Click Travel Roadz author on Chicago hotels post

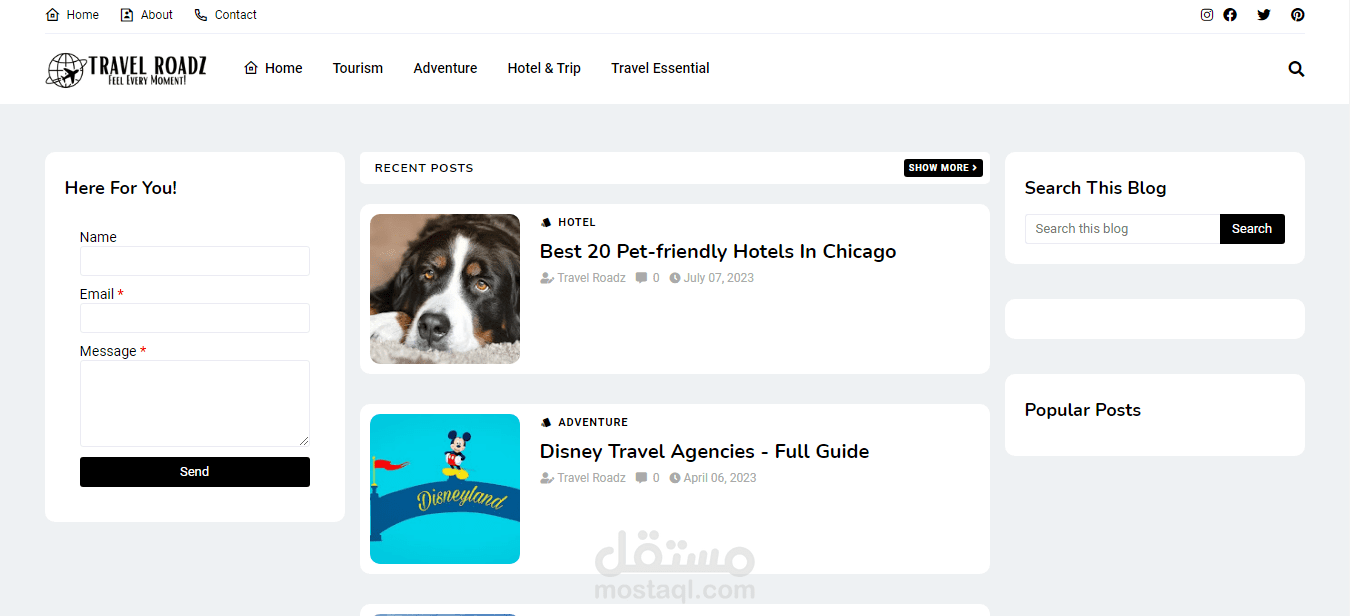pyautogui.click(x=591, y=278)
